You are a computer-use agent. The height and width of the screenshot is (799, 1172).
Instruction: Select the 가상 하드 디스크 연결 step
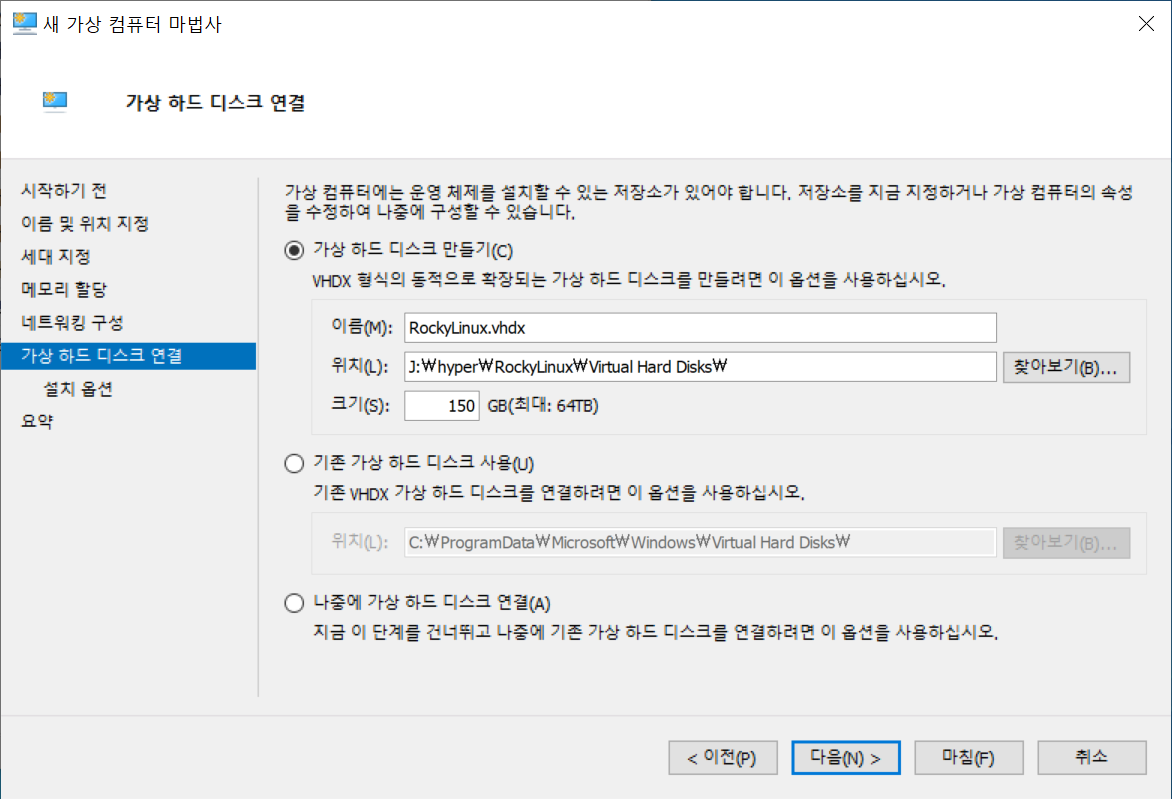tap(129, 356)
